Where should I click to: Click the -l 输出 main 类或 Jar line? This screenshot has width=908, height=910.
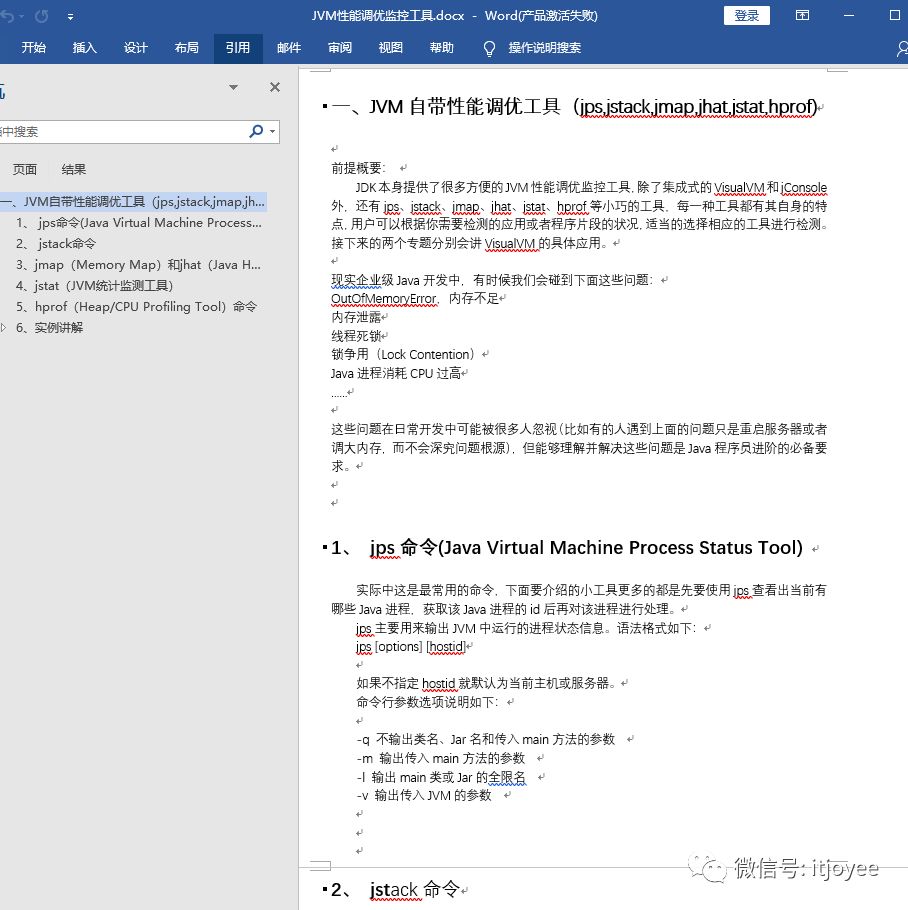pos(441,777)
